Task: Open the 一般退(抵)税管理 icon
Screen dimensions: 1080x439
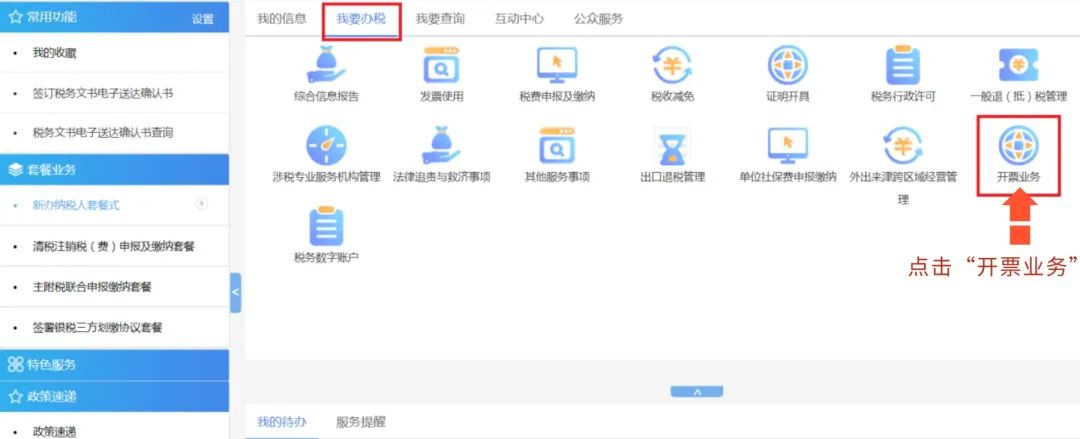Action: [x=1019, y=65]
